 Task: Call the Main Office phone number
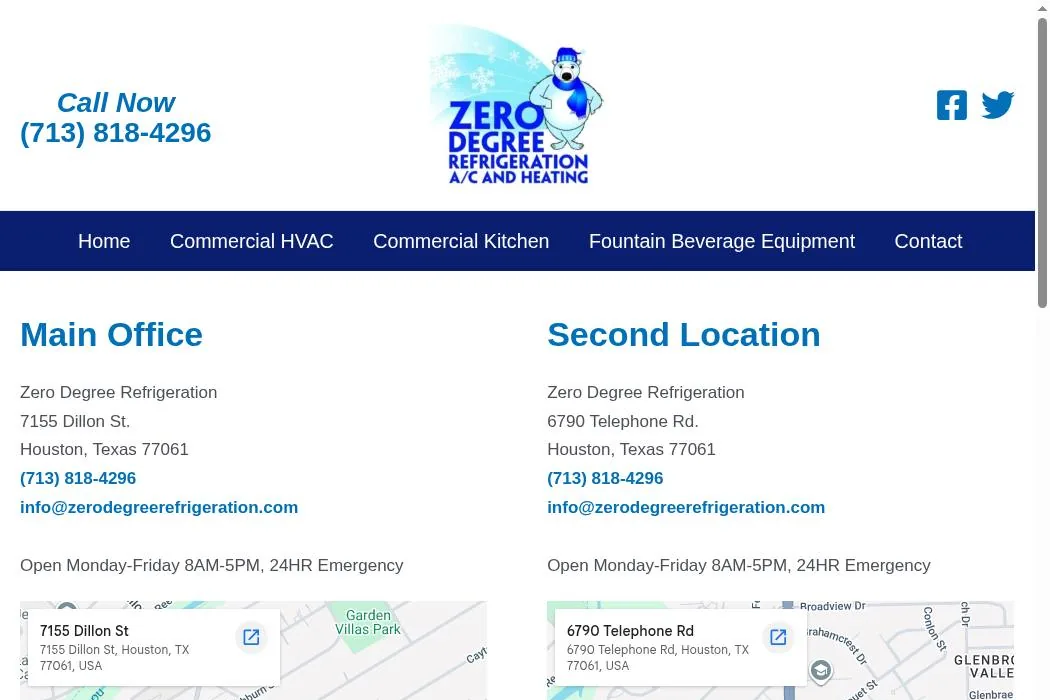[78, 478]
